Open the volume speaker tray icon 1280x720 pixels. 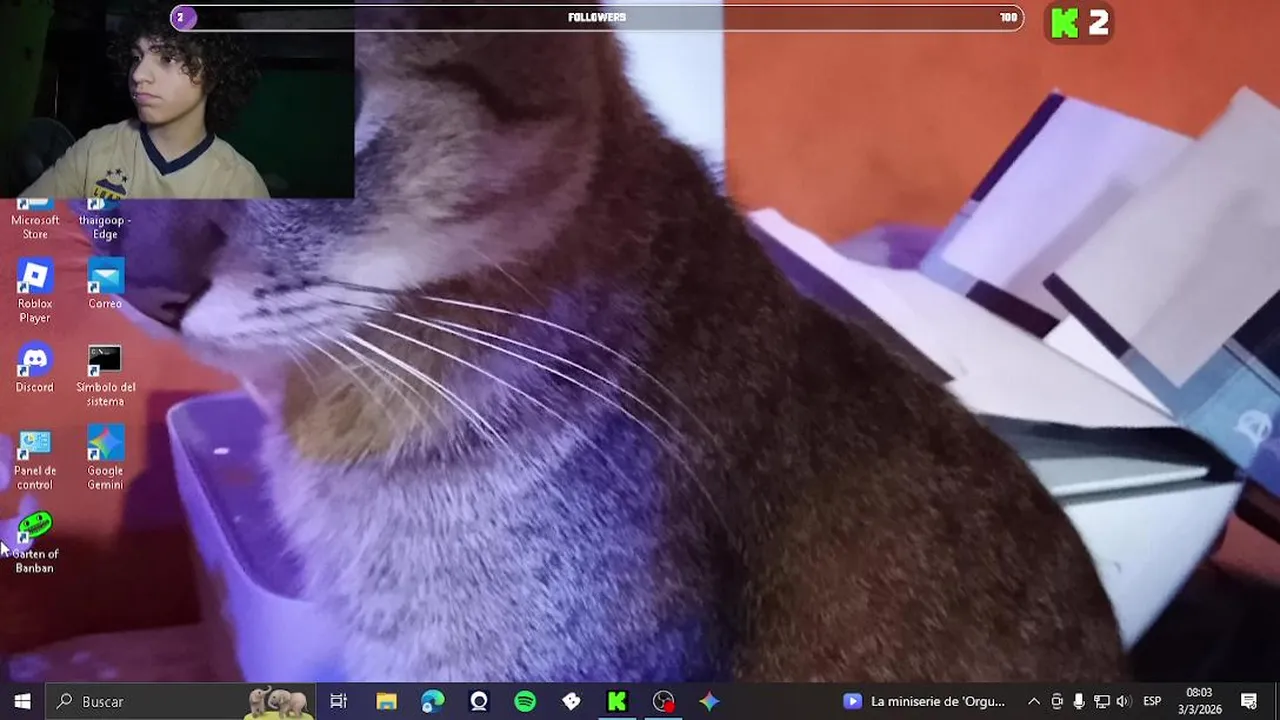tap(1122, 701)
